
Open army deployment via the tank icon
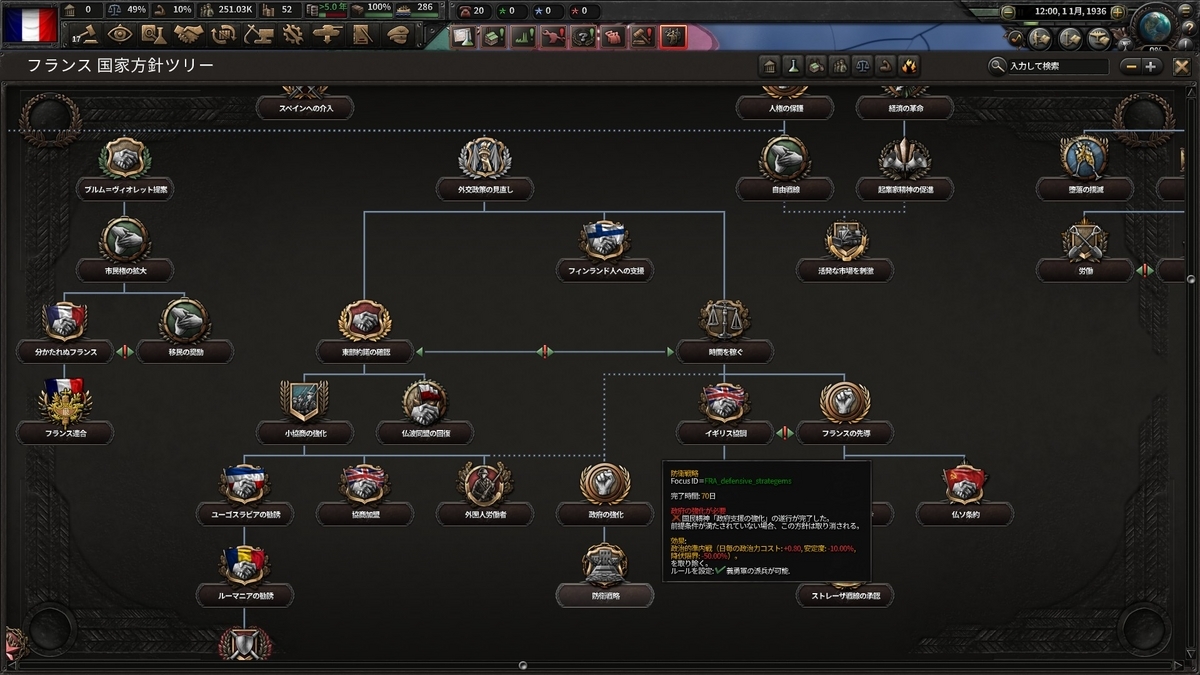click(x=328, y=33)
